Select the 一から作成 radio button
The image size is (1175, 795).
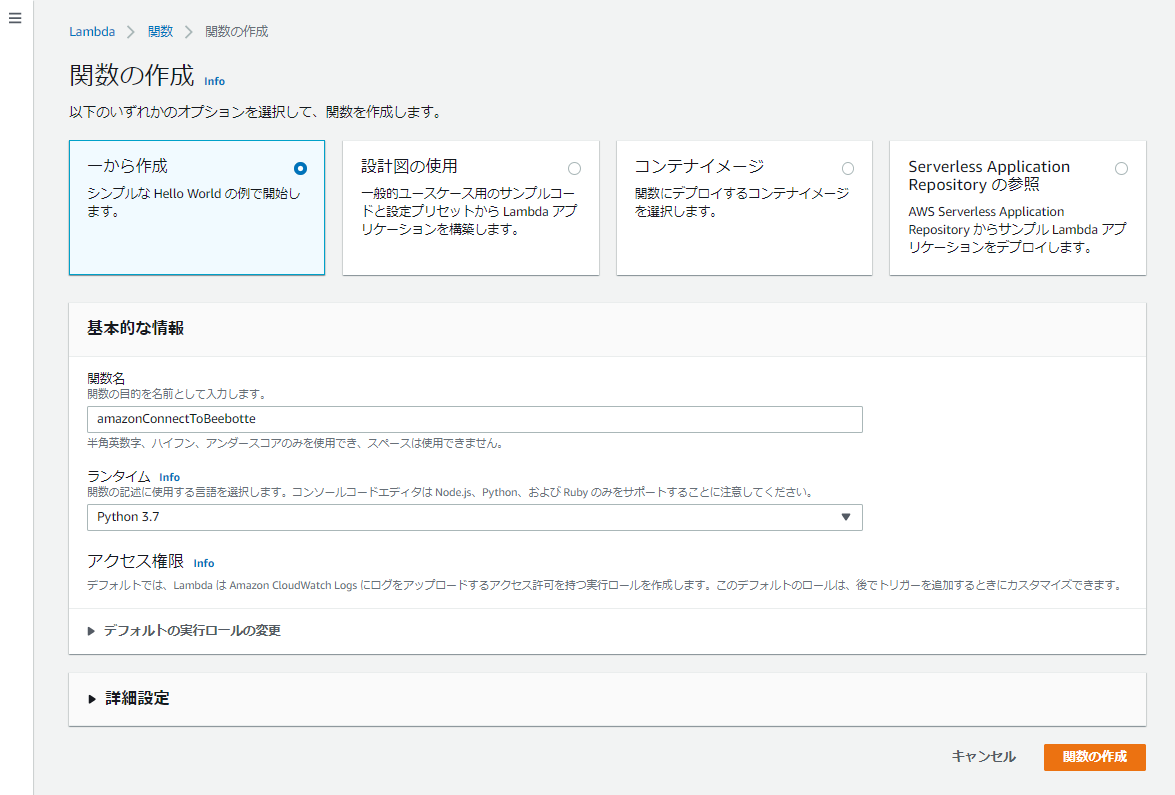click(300, 169)
